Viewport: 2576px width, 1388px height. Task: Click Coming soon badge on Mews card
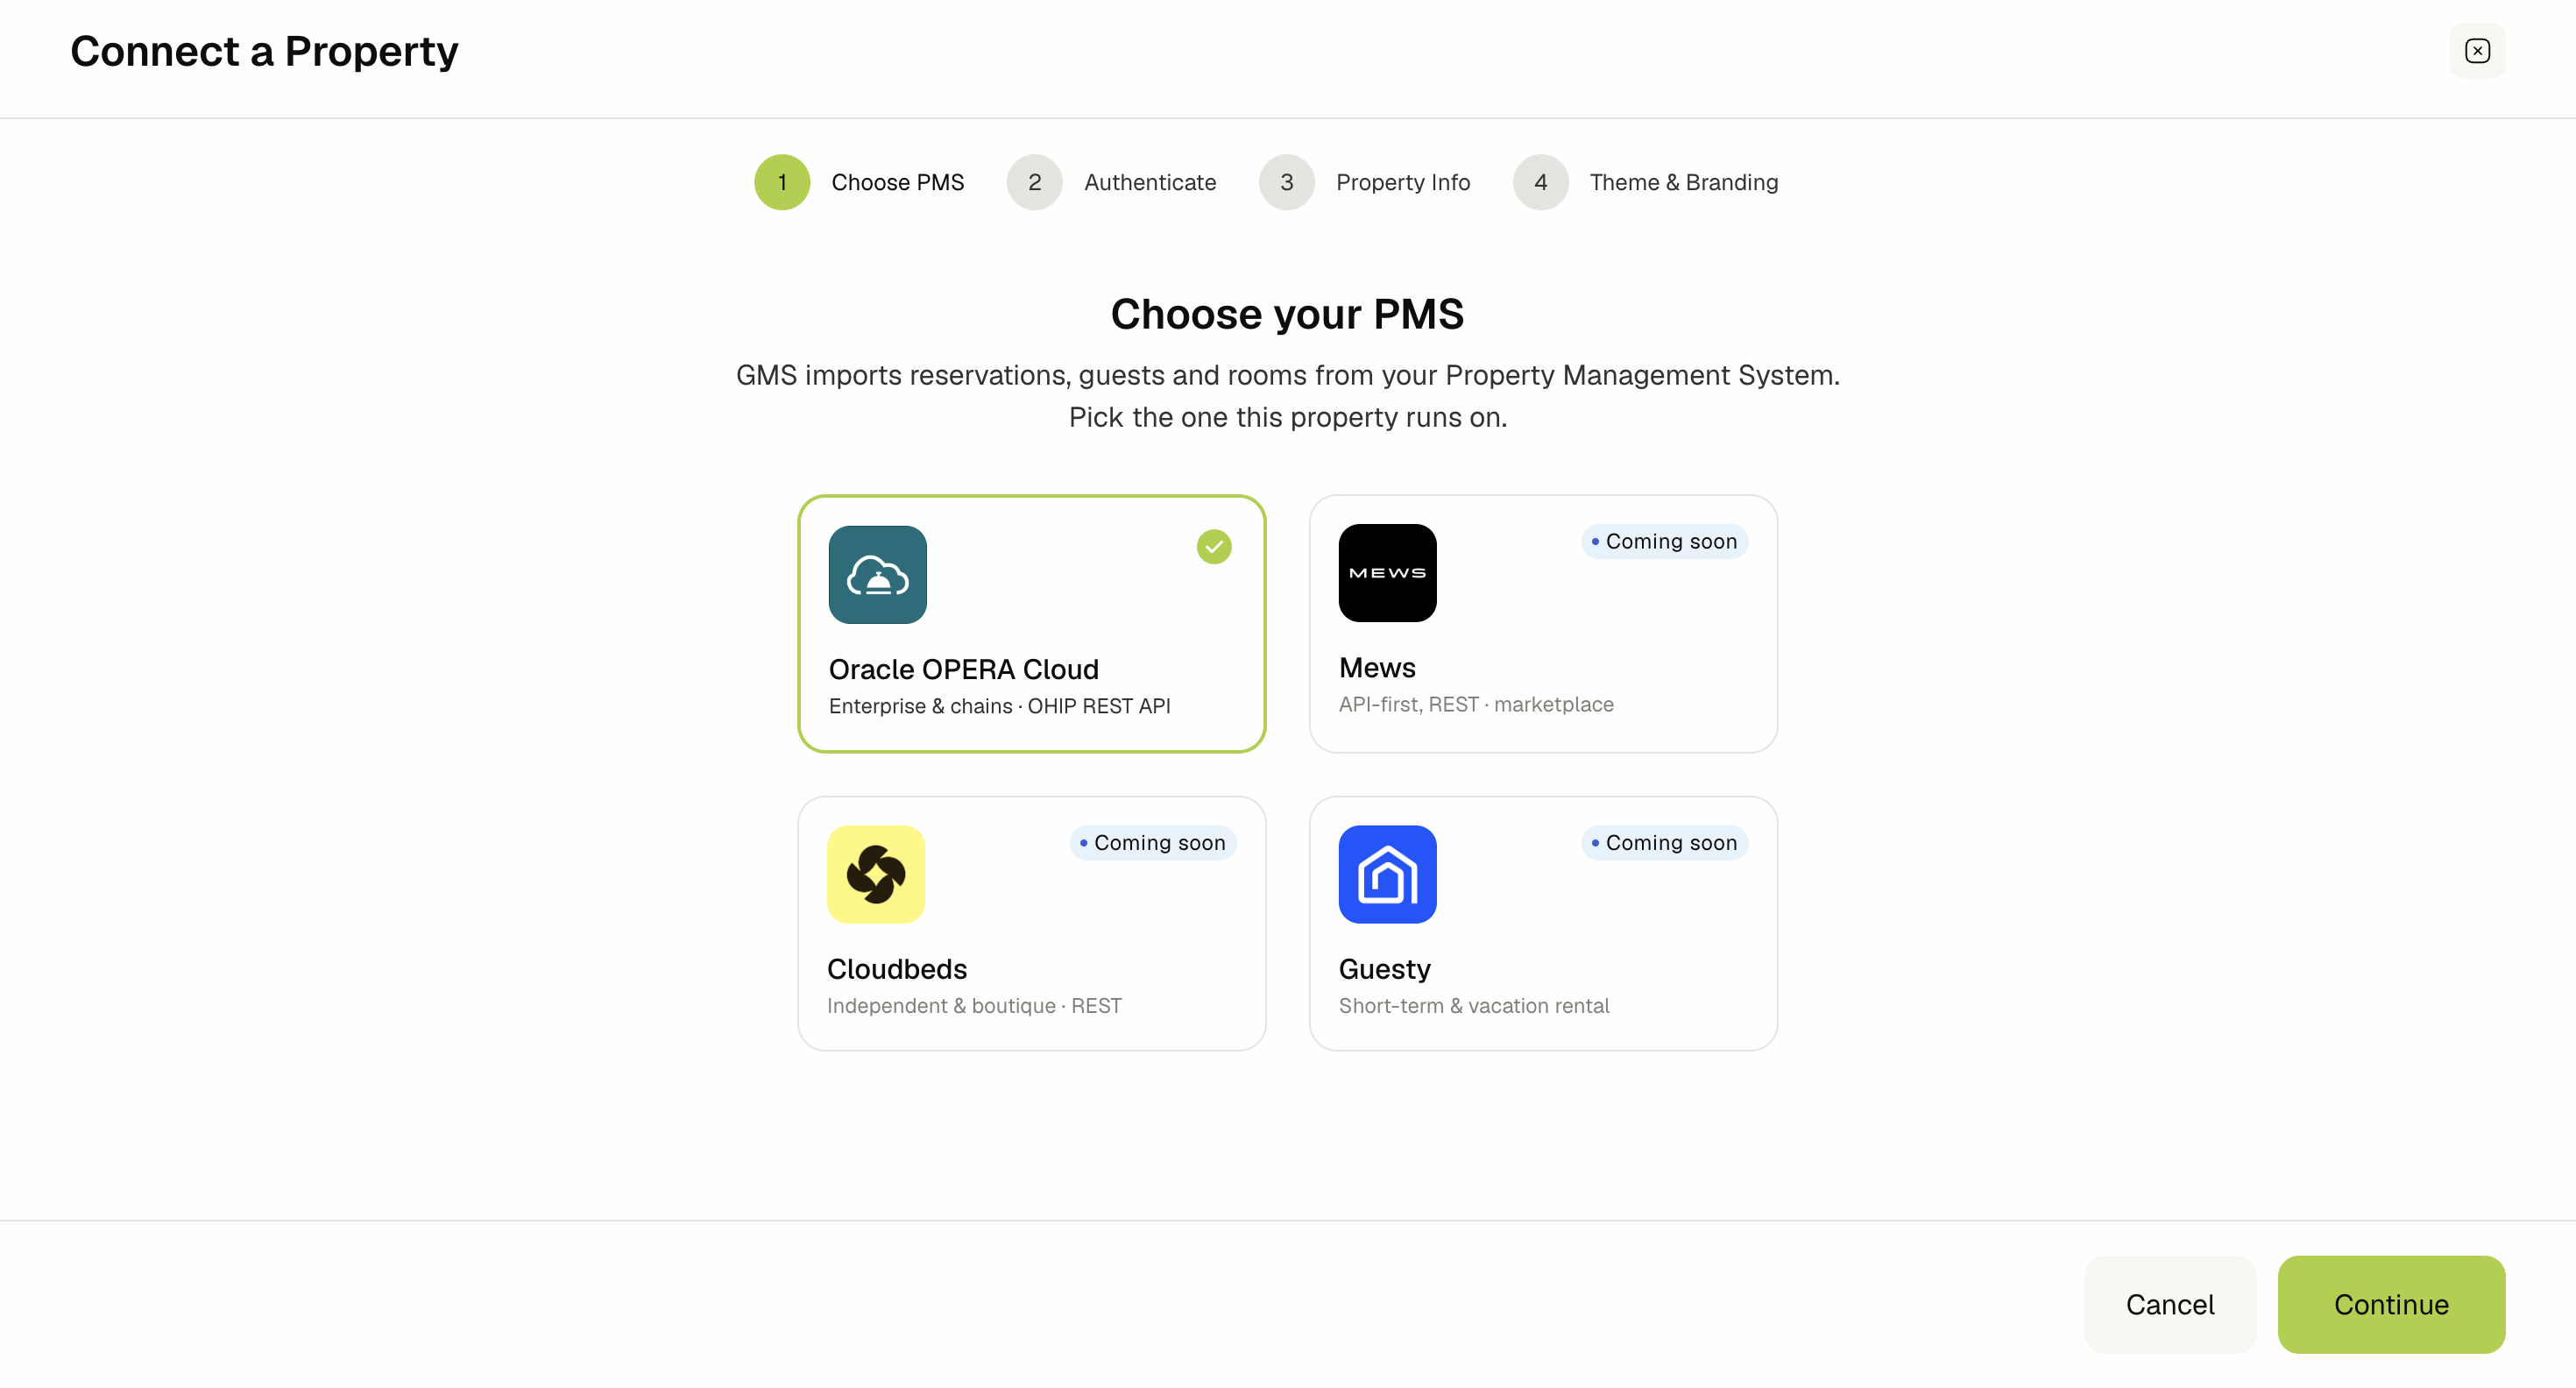point(1664,541)
